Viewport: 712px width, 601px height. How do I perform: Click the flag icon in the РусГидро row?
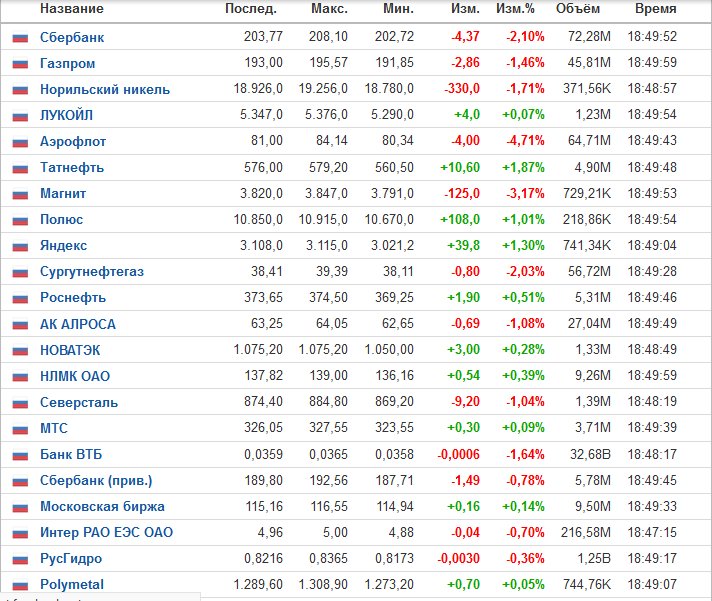(20, 559)
